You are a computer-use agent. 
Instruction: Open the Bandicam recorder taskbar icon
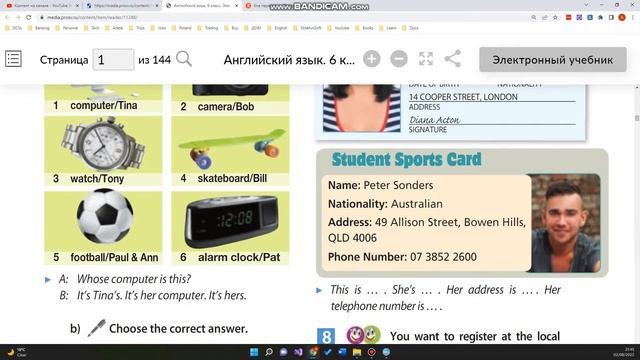(x=371, y=352)
